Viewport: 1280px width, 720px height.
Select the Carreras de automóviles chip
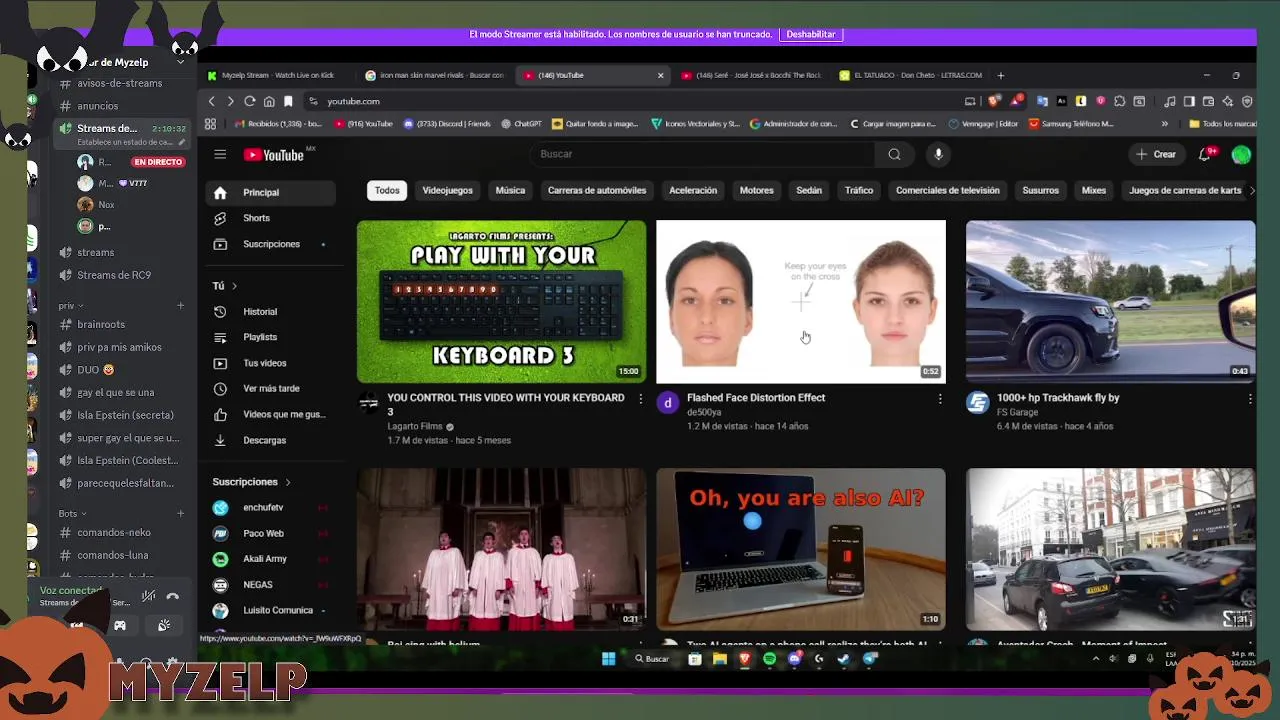click(x=597, y=190)
